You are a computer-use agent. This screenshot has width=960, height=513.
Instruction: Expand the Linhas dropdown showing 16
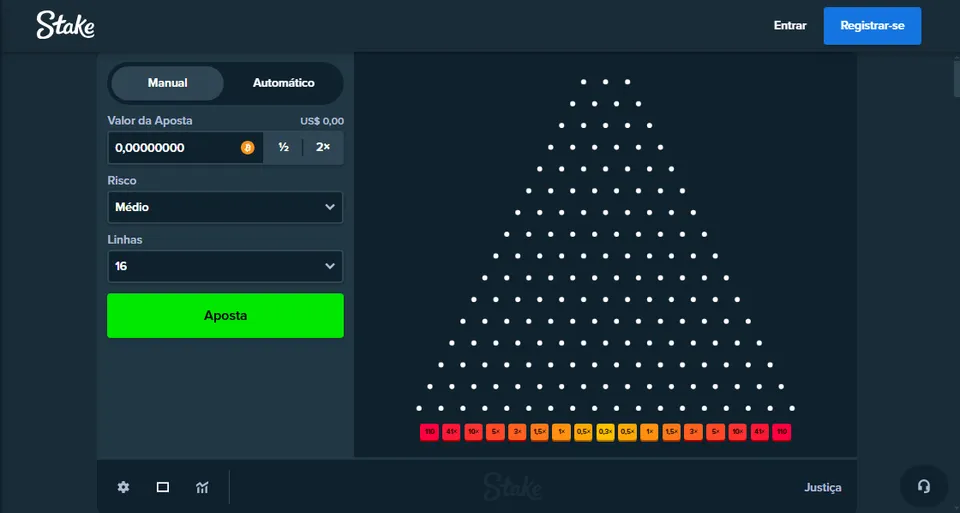click(x=225, y=266)
